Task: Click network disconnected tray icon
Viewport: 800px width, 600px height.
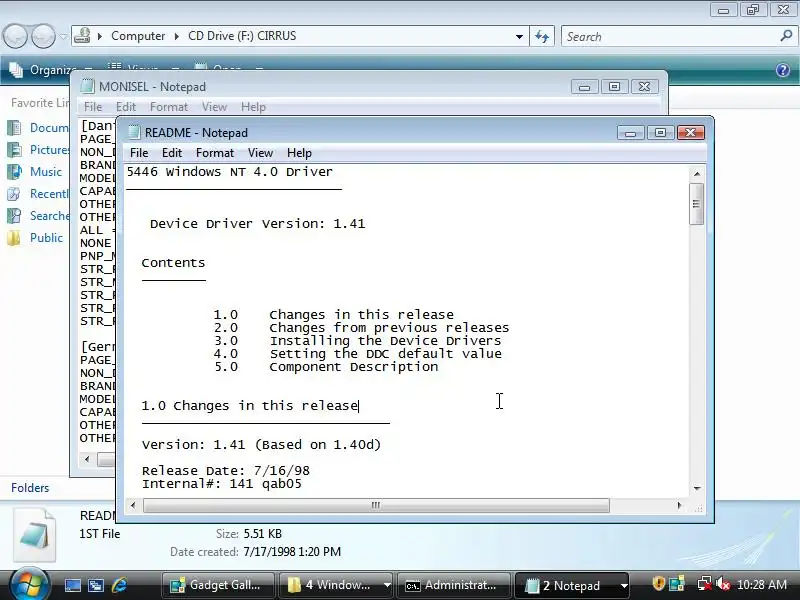Action: [x=705, y=584]
